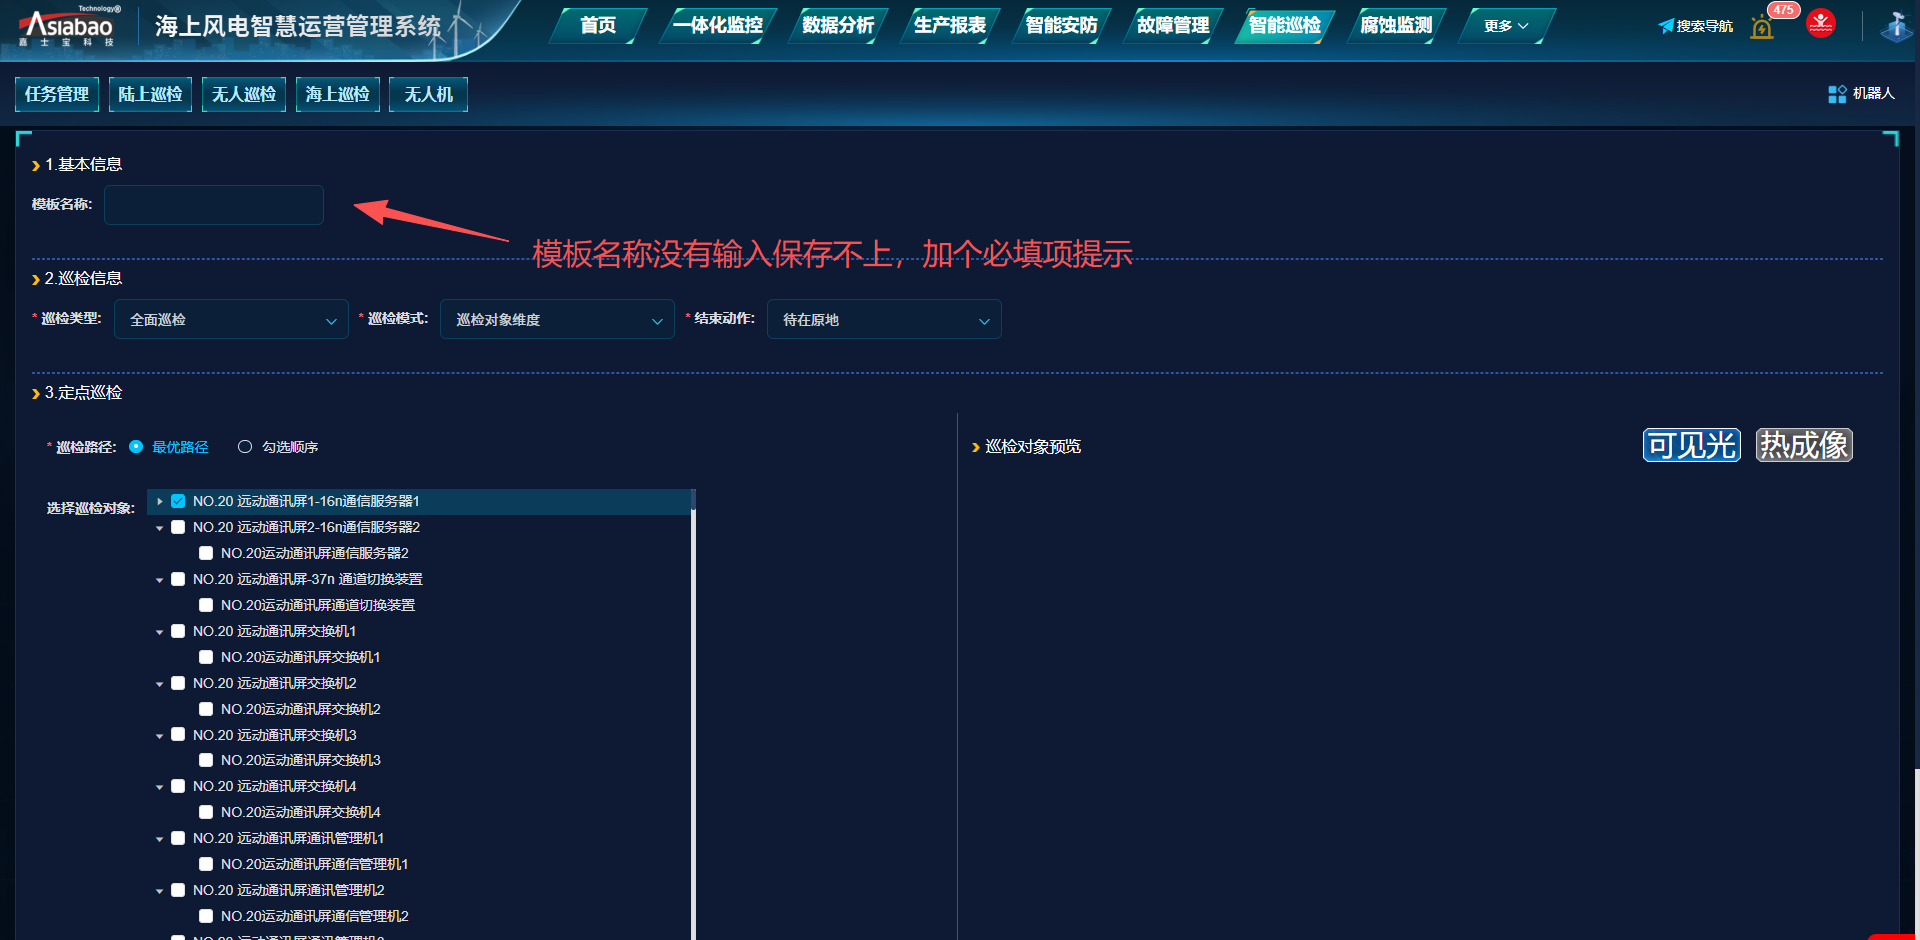Viewport: 1920px width, 940px height.
Task: Switch to the 故障管理 navigation tab
Action: (1172, 26)
